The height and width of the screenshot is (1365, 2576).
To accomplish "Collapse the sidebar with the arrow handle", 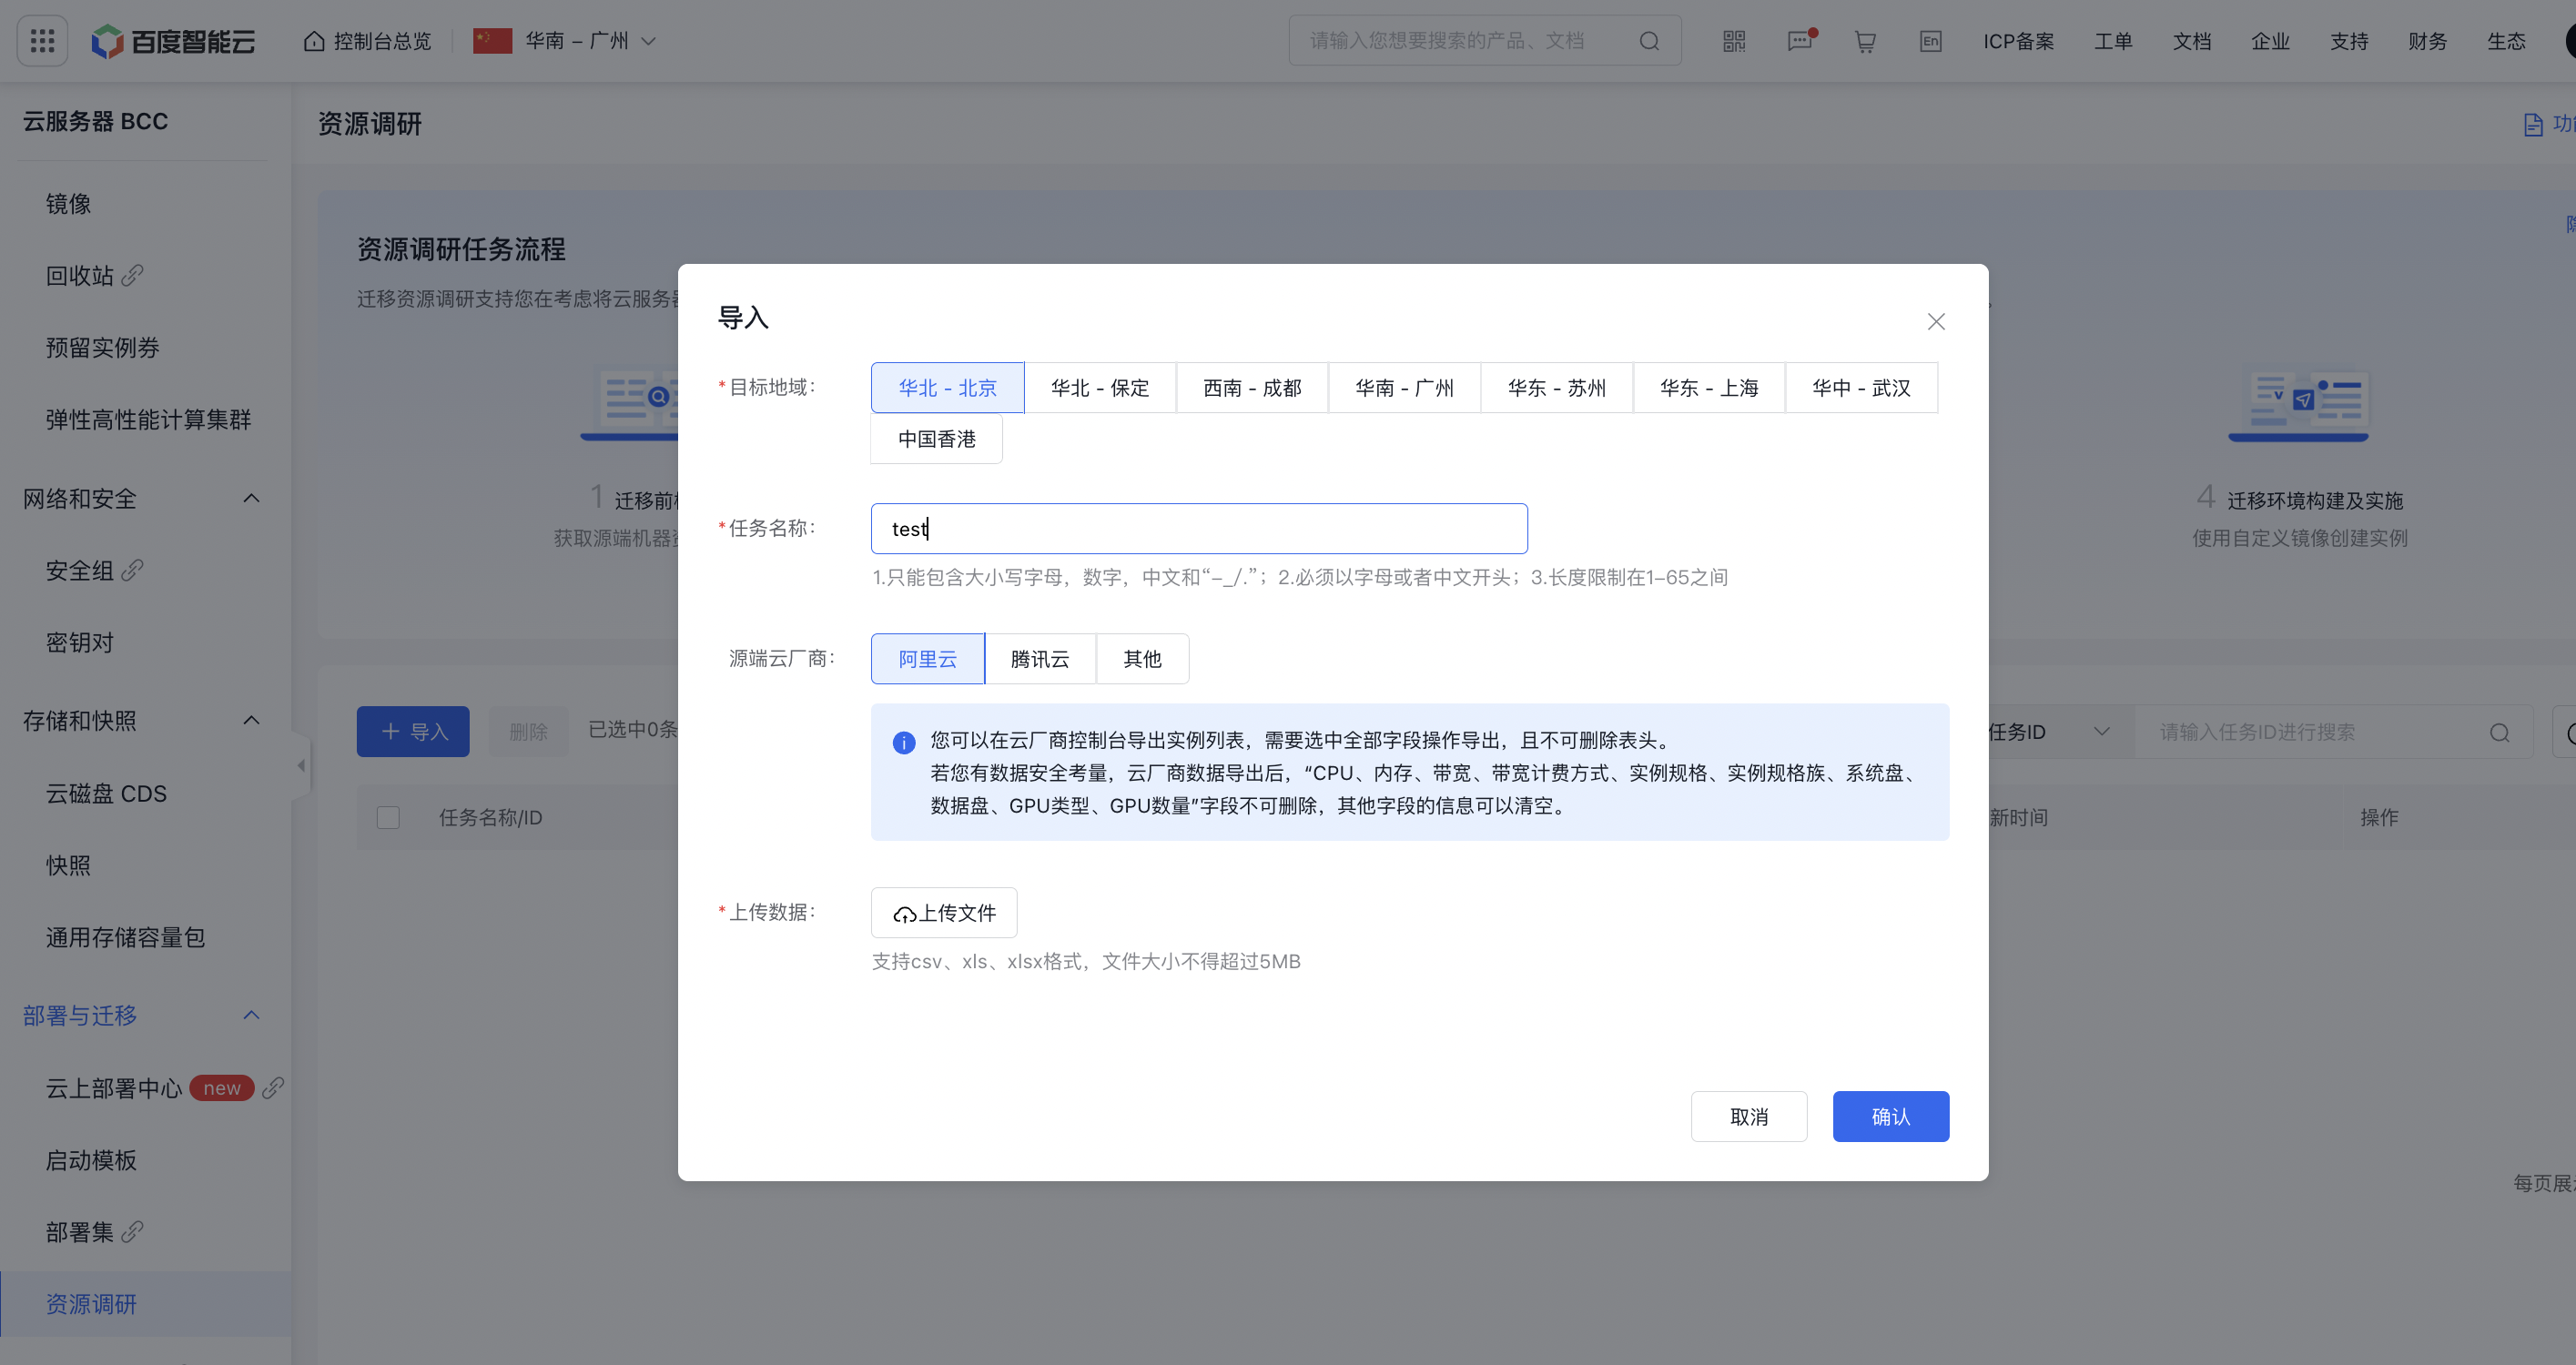I will (301, 766).
